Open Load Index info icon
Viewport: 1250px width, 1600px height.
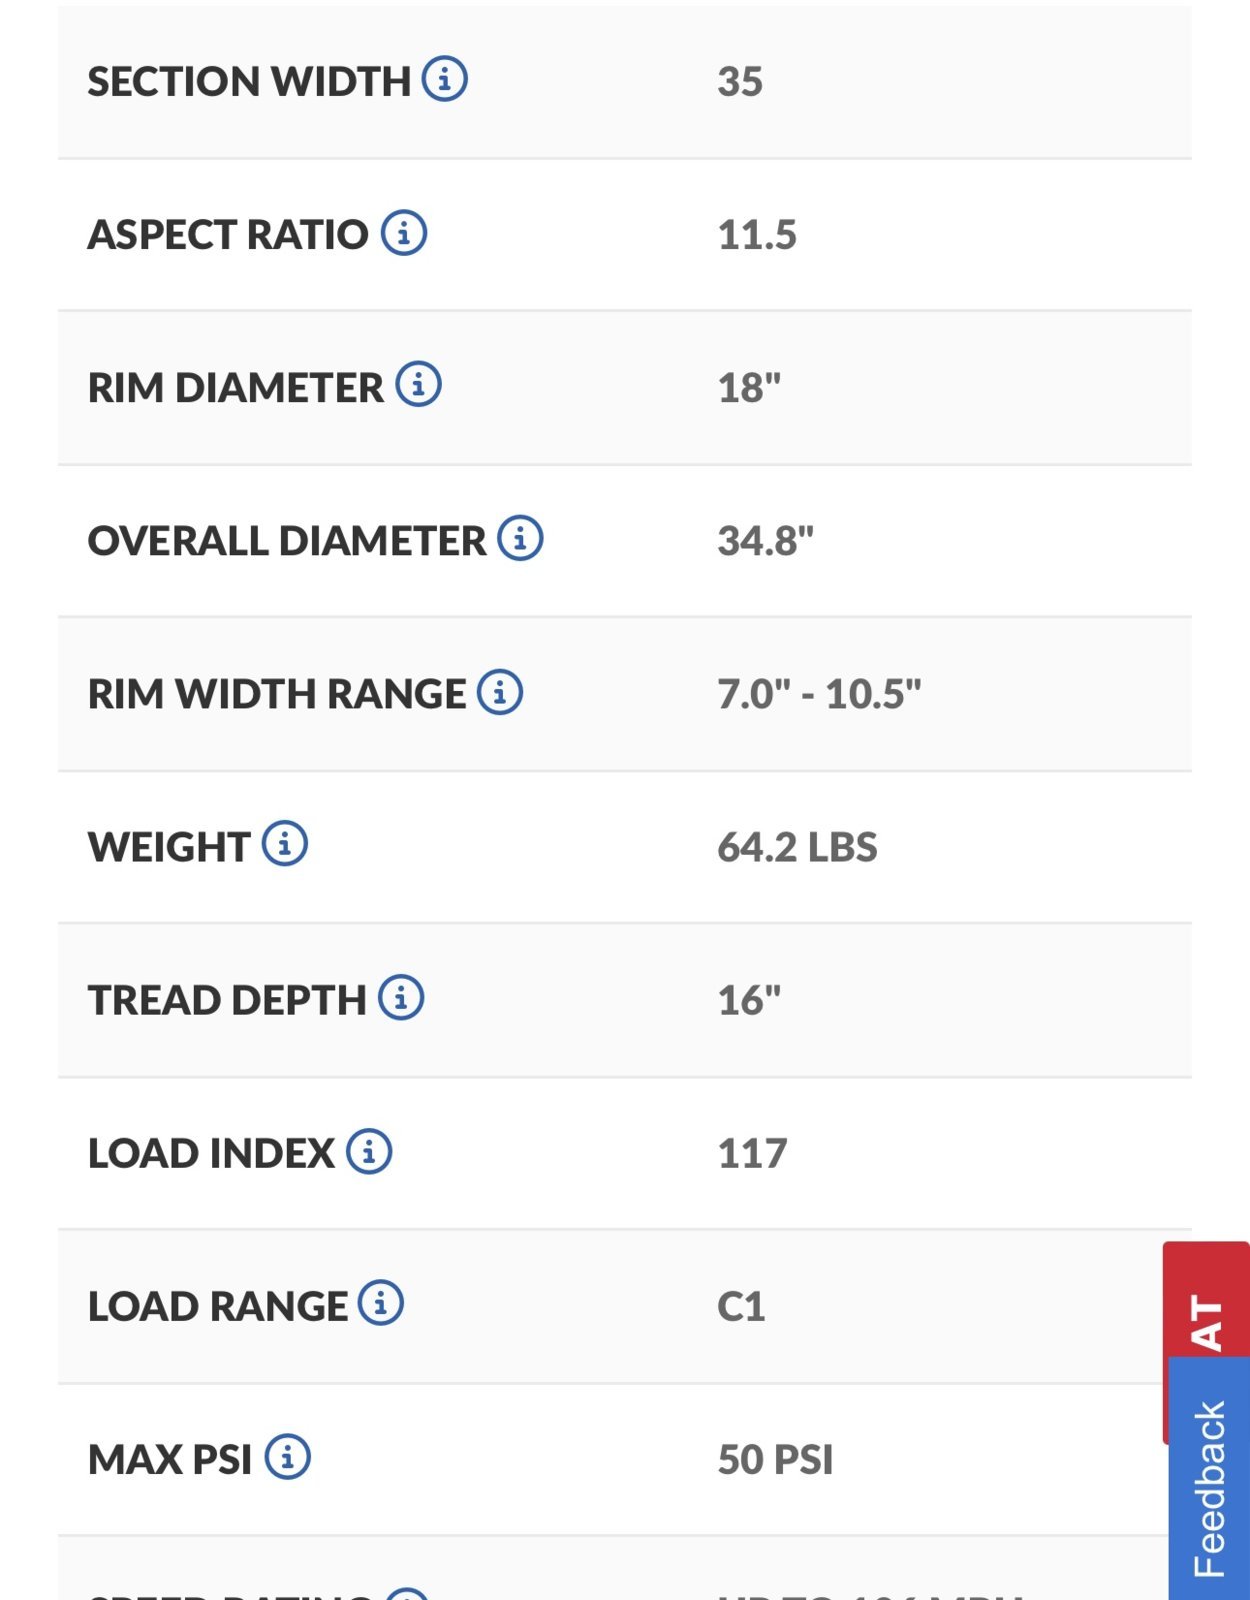(x=369, y=1151)
